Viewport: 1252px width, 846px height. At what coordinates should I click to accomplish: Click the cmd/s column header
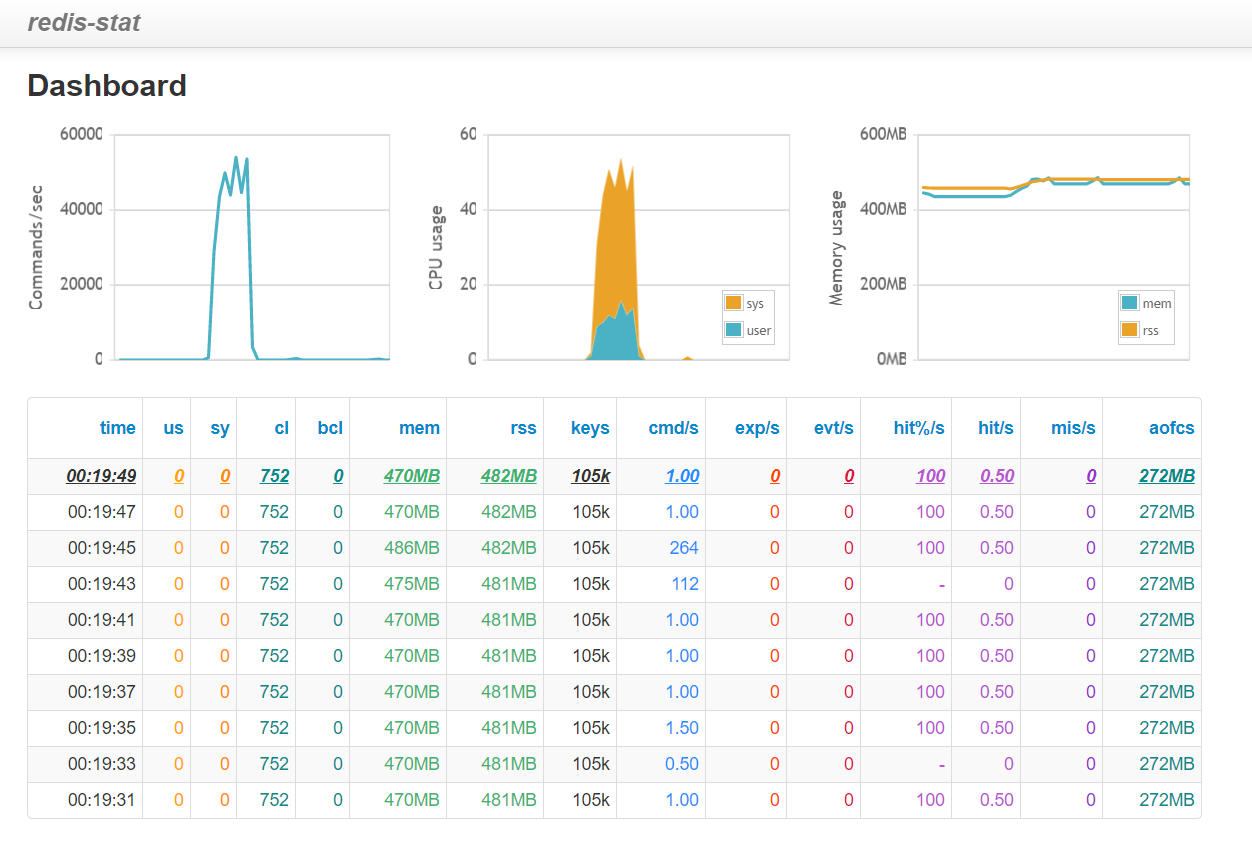[673, 428]
